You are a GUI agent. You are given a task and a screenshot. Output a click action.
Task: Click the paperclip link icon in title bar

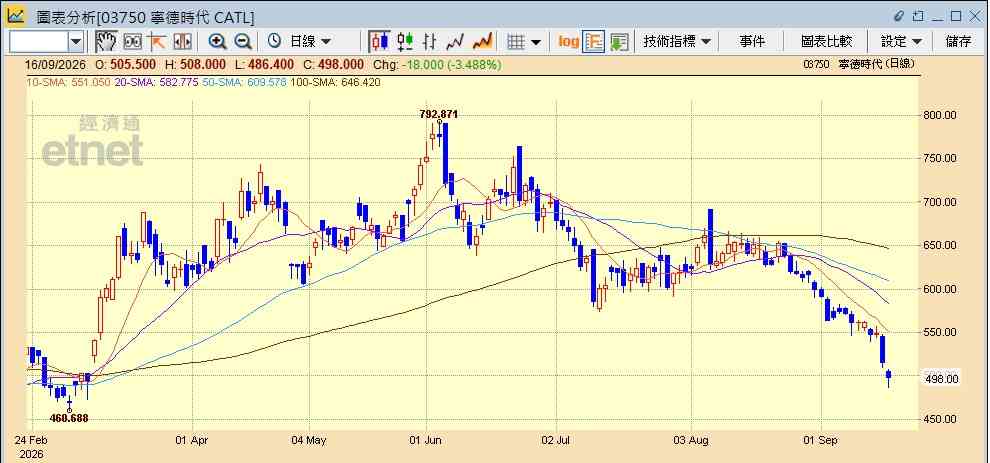(x=899, y=16)
